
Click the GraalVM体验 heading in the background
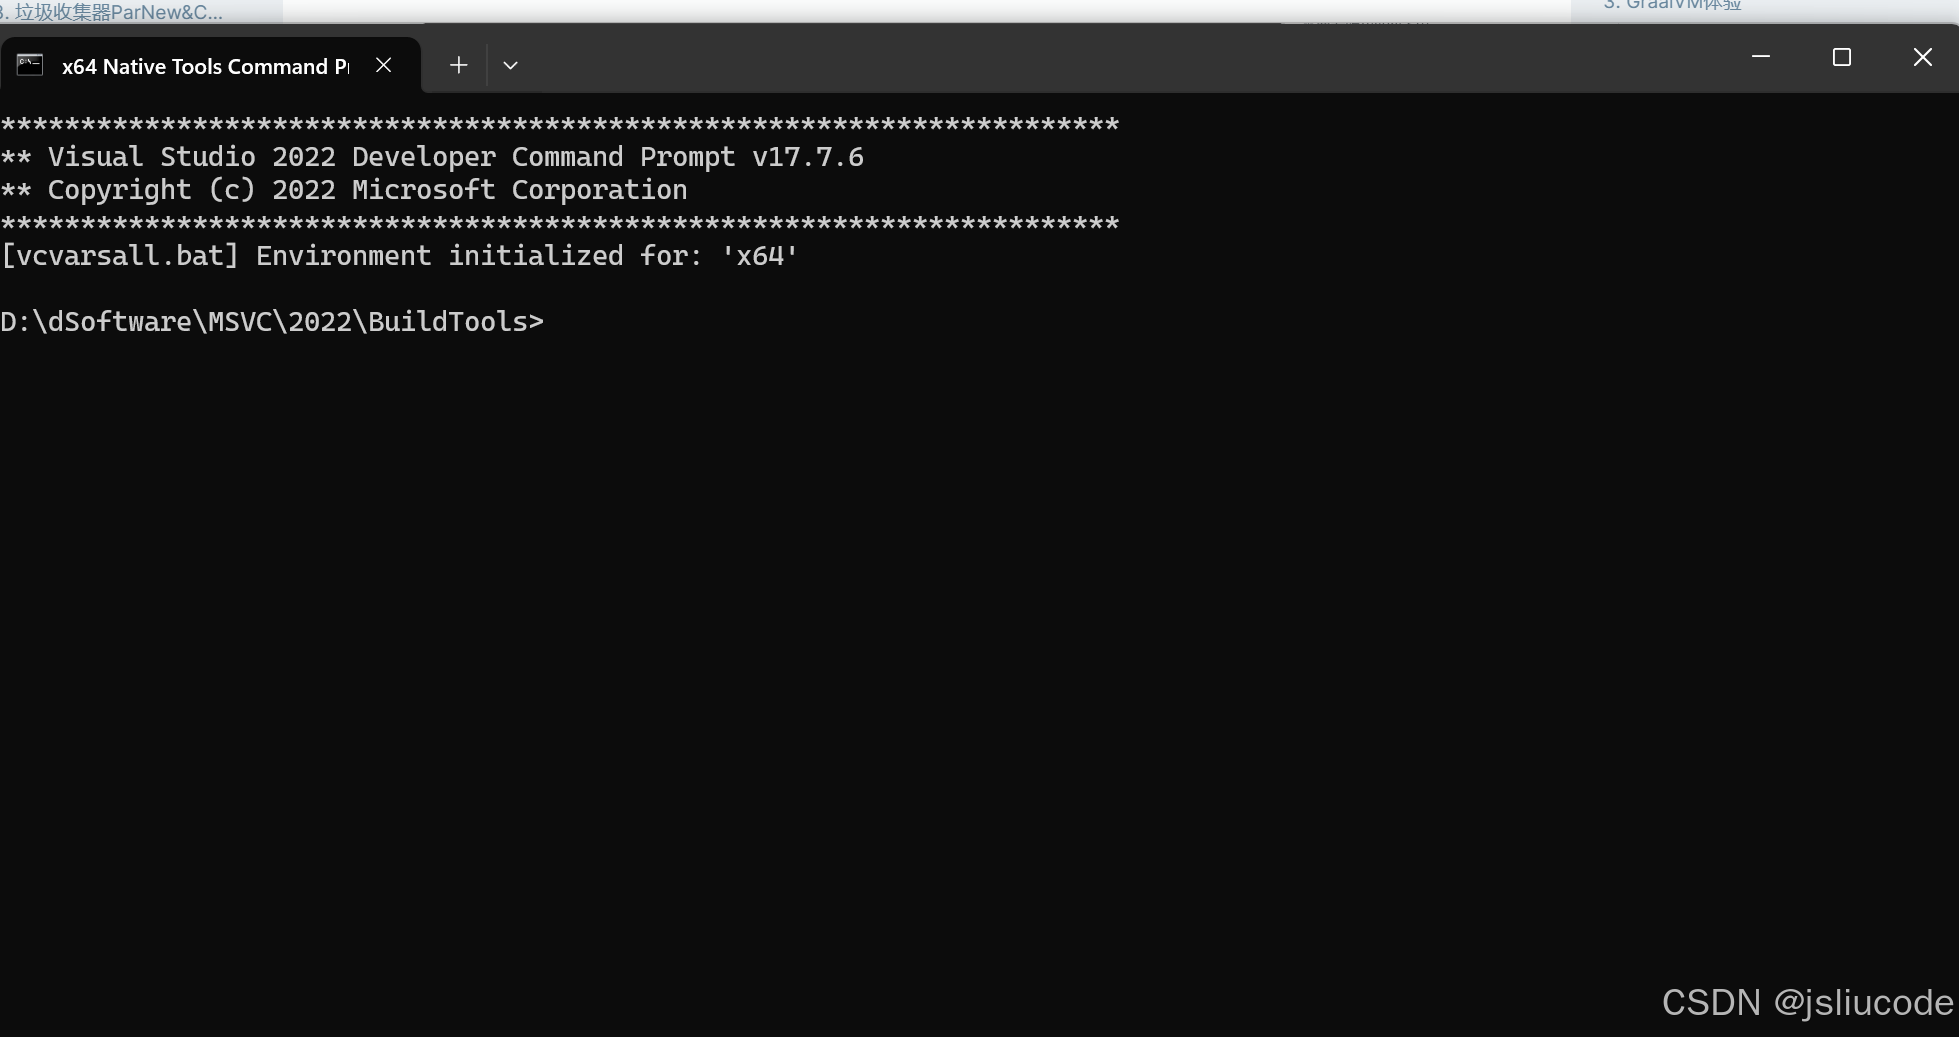point(1672,5)
